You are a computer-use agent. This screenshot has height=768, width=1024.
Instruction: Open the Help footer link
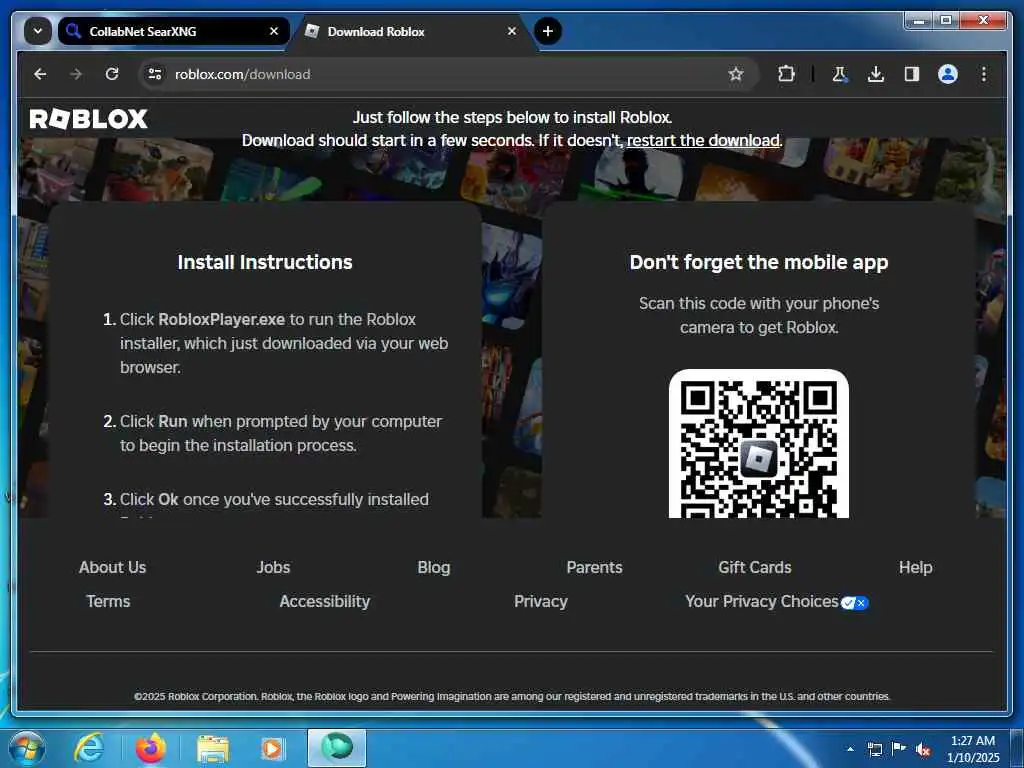click(x=916, y=568)
